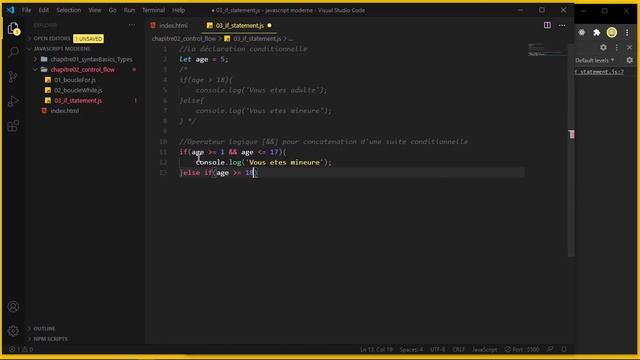The image size is (640, 360).
Task: Open the Run menu
Action: (x=129, y=10)
